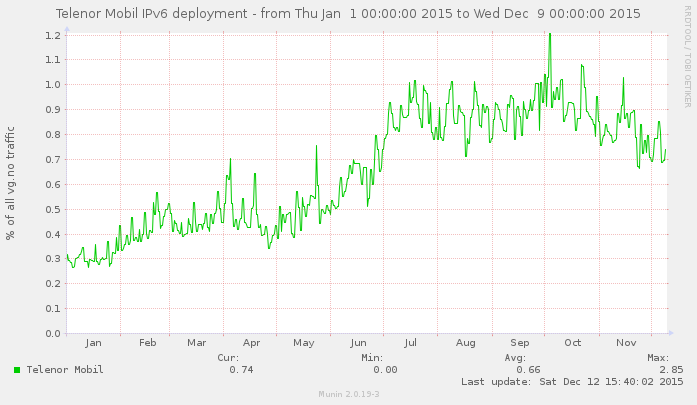Image resolution: width=697 pixels, height=405 pixels.
Task: Click the minimum value 0.00
Action: coord(385,369)
